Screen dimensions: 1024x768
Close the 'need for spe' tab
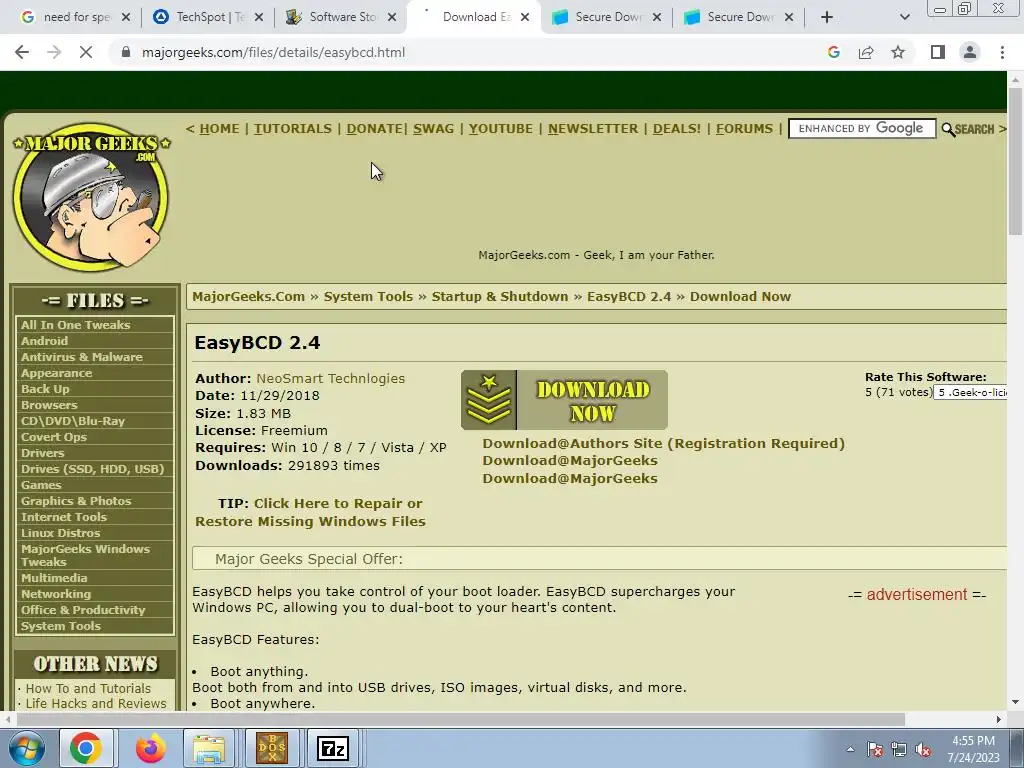pyautogui.click(x=126, y=17)
